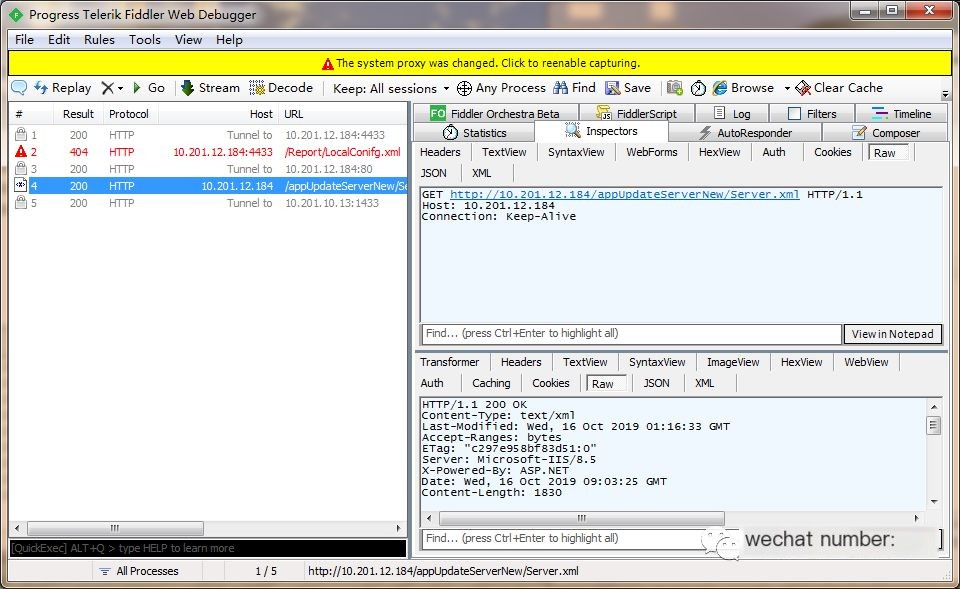
Task: Click the lock icon of session 1
Action: click(x=21, y=135)
